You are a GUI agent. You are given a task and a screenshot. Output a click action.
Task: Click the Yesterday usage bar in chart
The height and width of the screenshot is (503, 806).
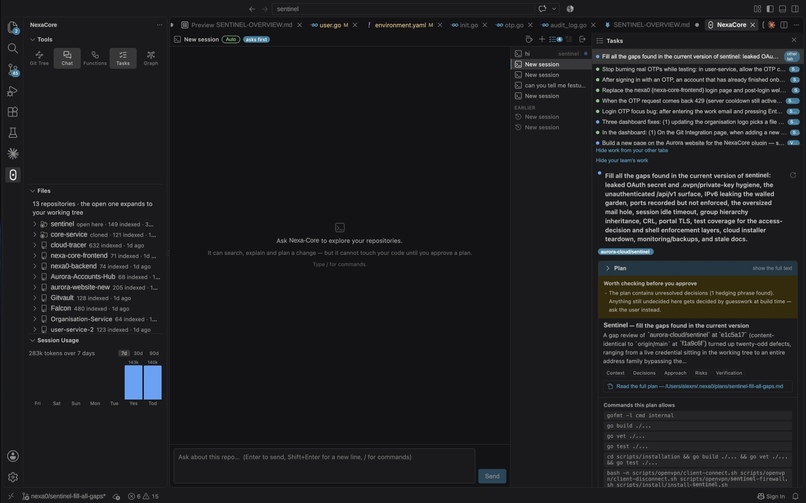[x=133, y=382]
